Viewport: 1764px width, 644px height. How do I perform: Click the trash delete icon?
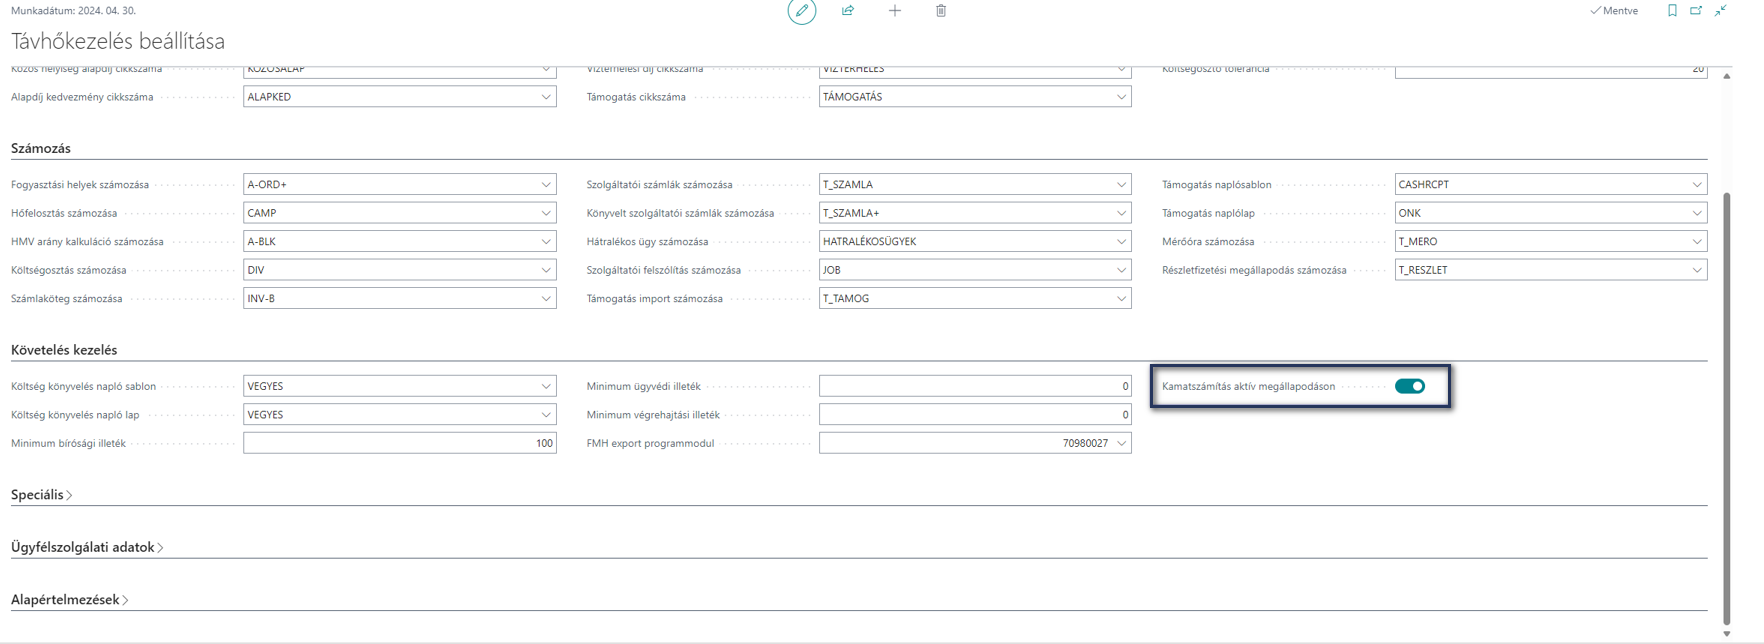click(941, 11)
